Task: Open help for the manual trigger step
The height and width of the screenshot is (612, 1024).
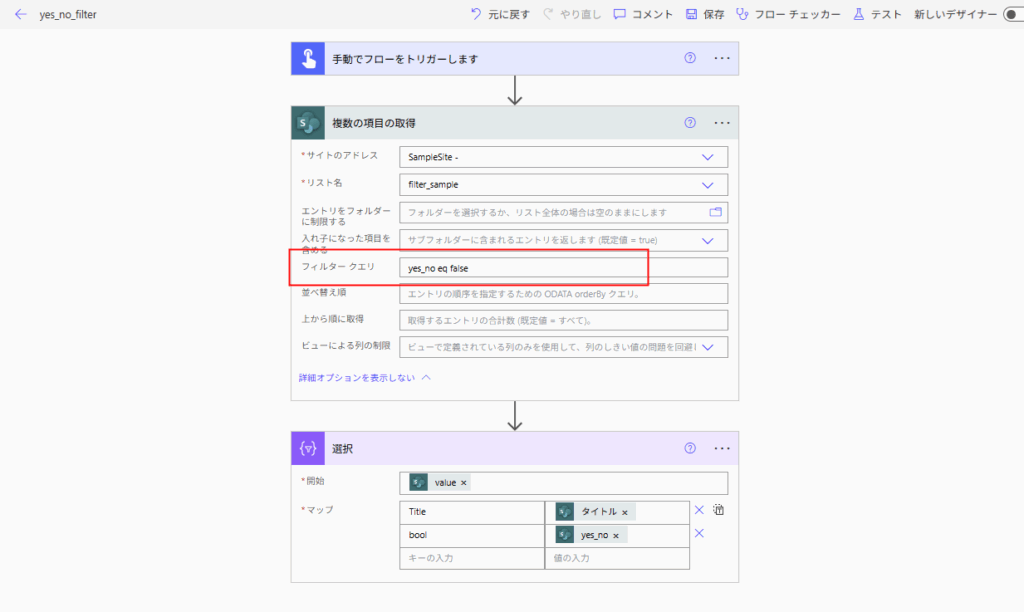Action: pos(690,58)
